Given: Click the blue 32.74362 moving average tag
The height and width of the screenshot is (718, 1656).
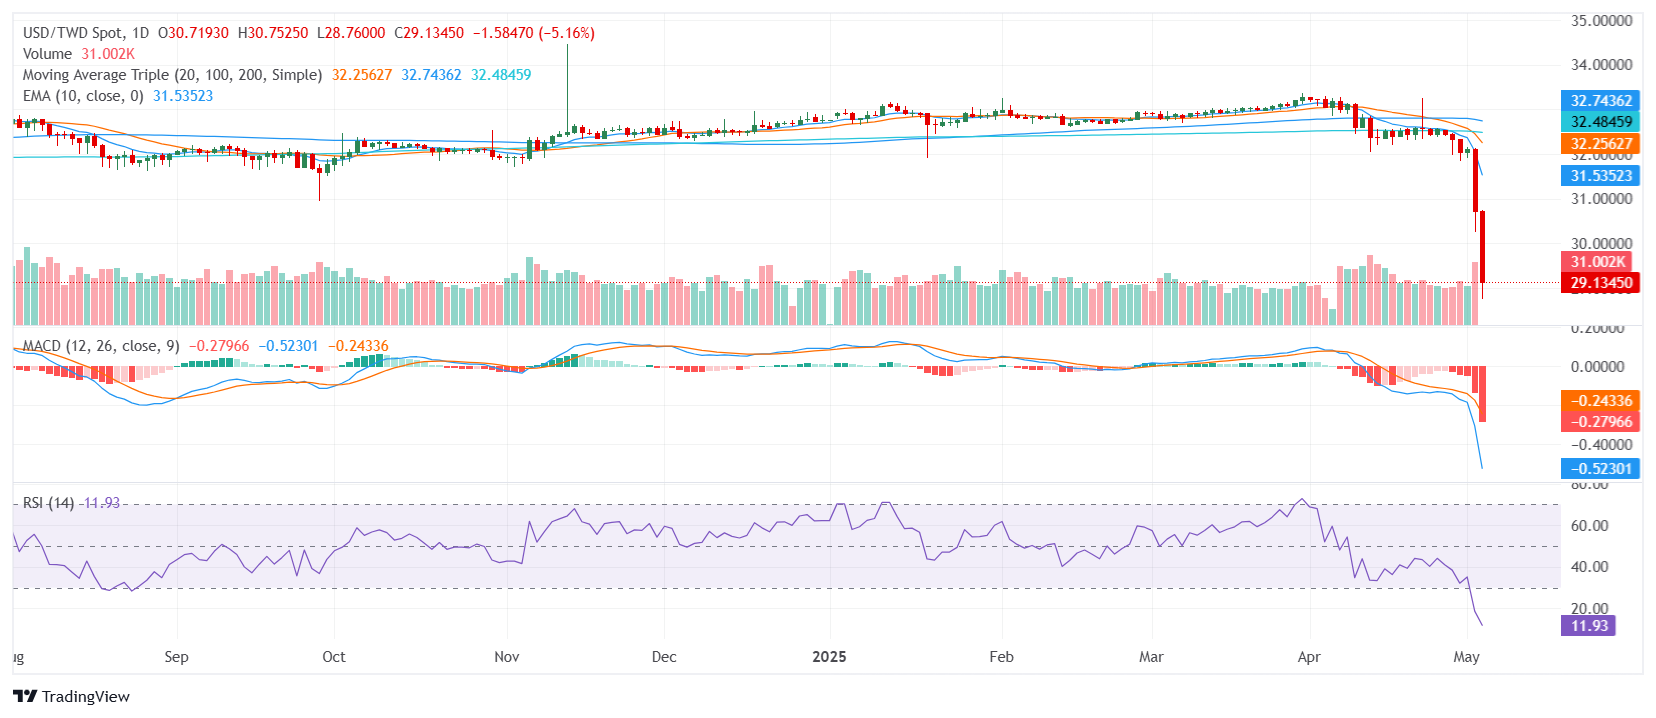Looking at the screenshot, I should (1600, 101).
